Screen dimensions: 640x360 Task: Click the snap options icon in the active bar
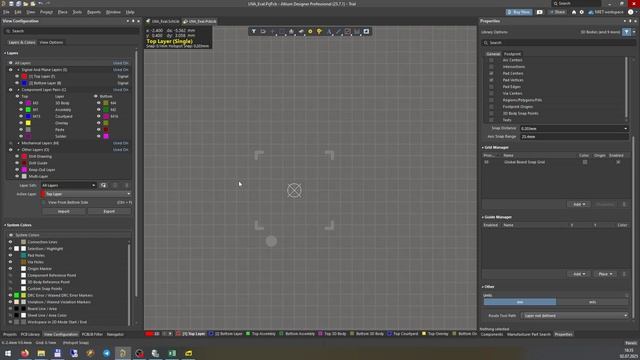coord(263,31)
